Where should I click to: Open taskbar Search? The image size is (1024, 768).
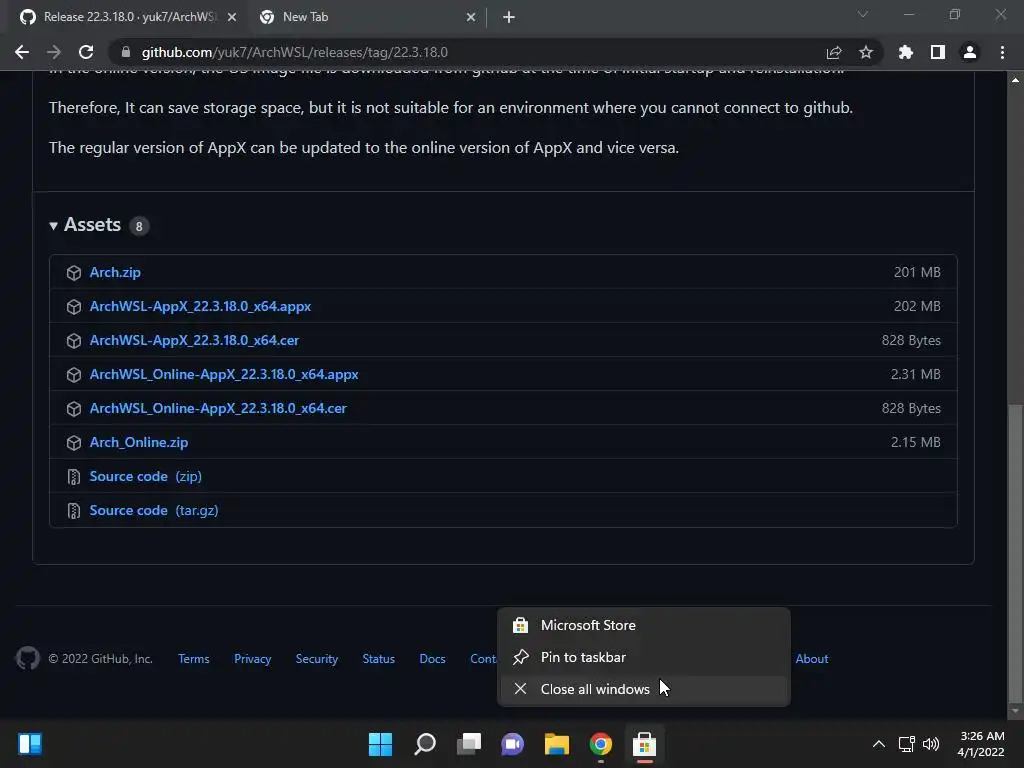click(x=424, y=744)
